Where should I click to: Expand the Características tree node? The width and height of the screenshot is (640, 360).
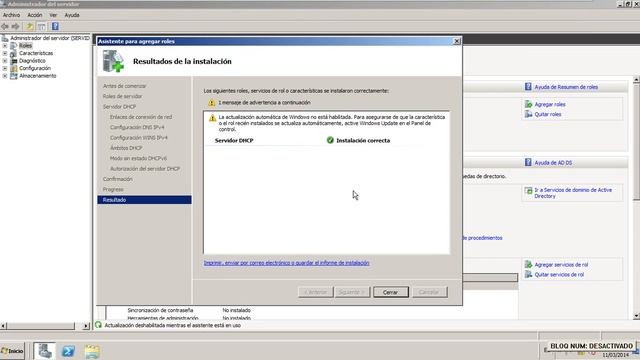[x=5, y=53]
